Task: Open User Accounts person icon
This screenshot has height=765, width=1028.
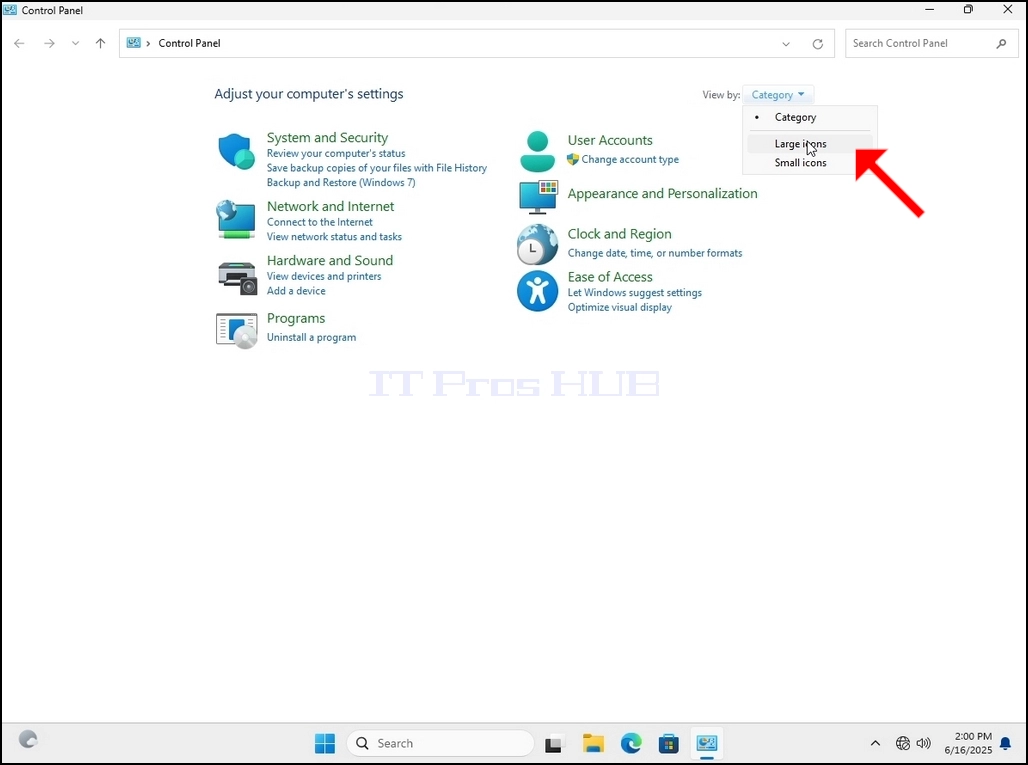Action: pos(538,151)
